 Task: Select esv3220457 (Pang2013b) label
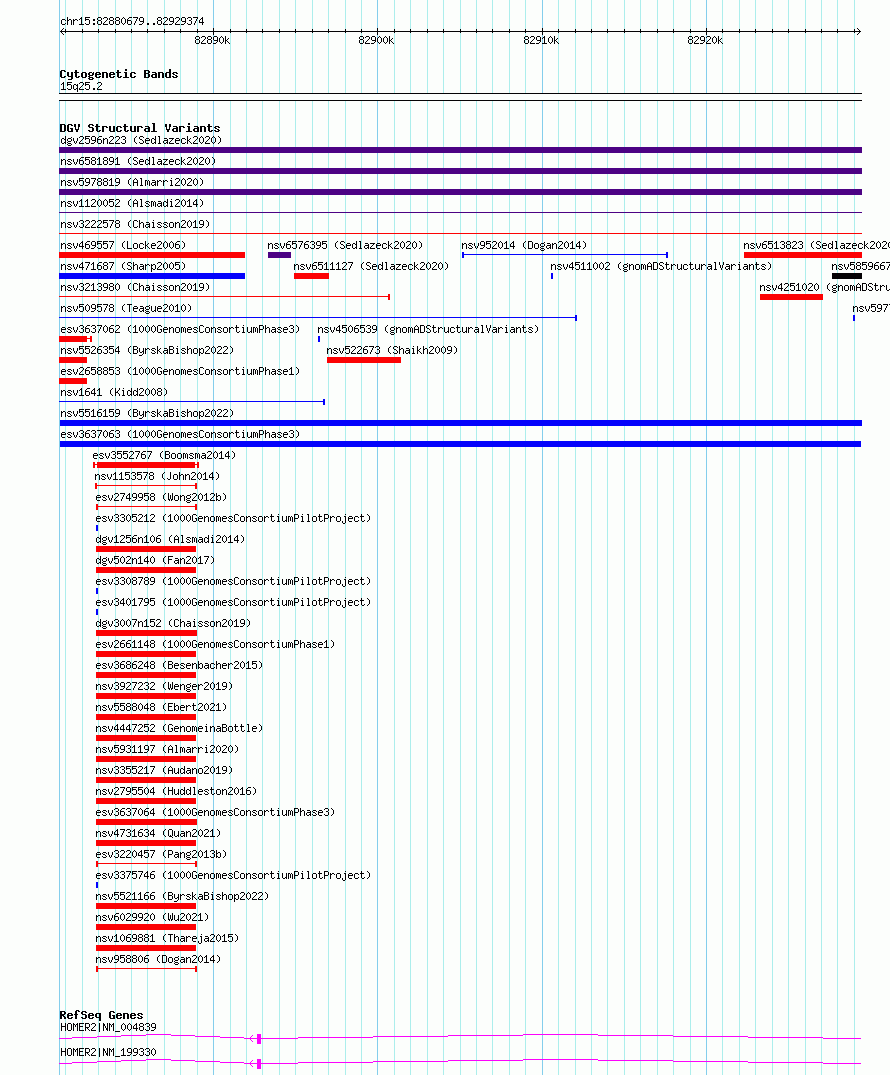pyautogui.click(x=161, y=855)
